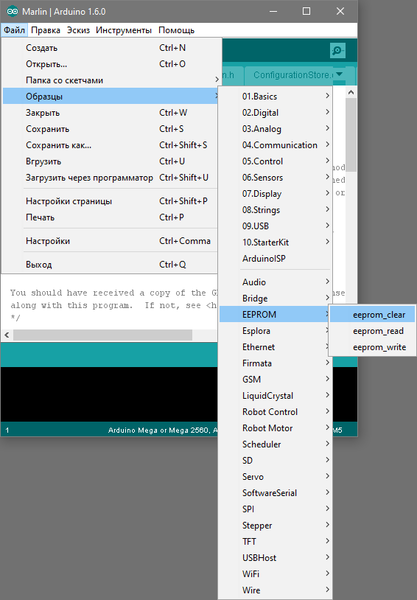The image size is (417, 600).
Task: Open the Инструменты menu
Action: coord(124,30)
